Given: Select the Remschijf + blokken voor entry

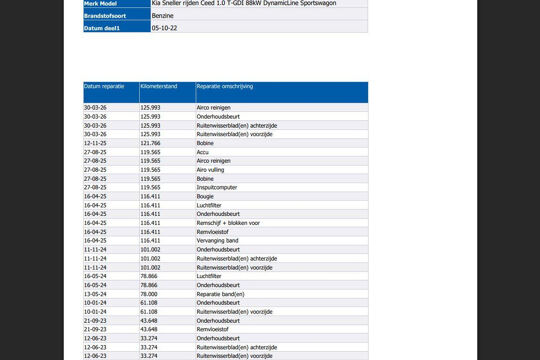Looking at the screenshot, I should pos(228,223).
